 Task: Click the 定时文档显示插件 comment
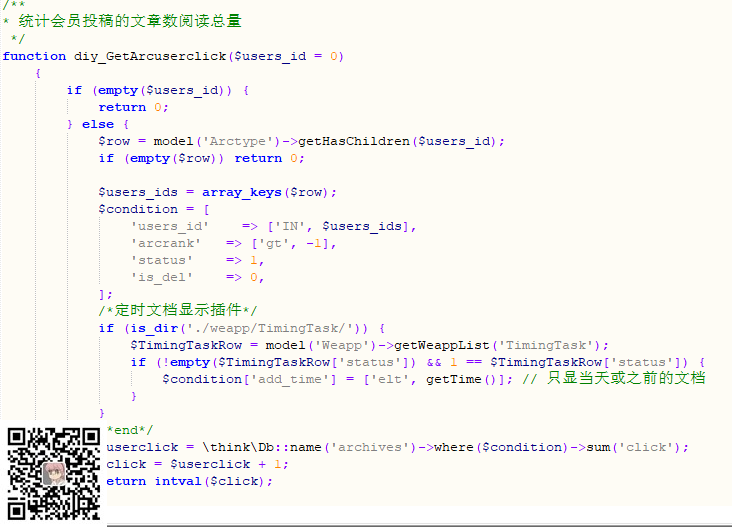pos(178,311)
